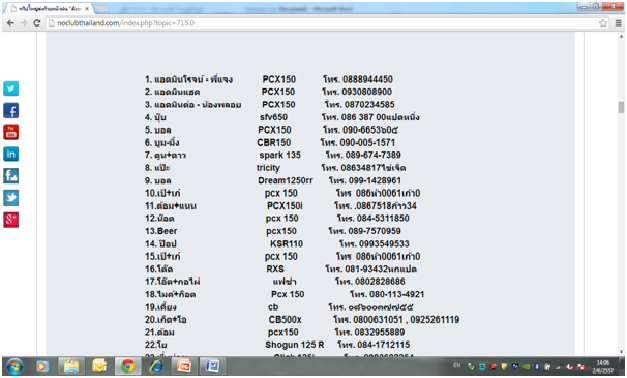Click the 'Shogun 125 R' model text

[x=295, y=345]
